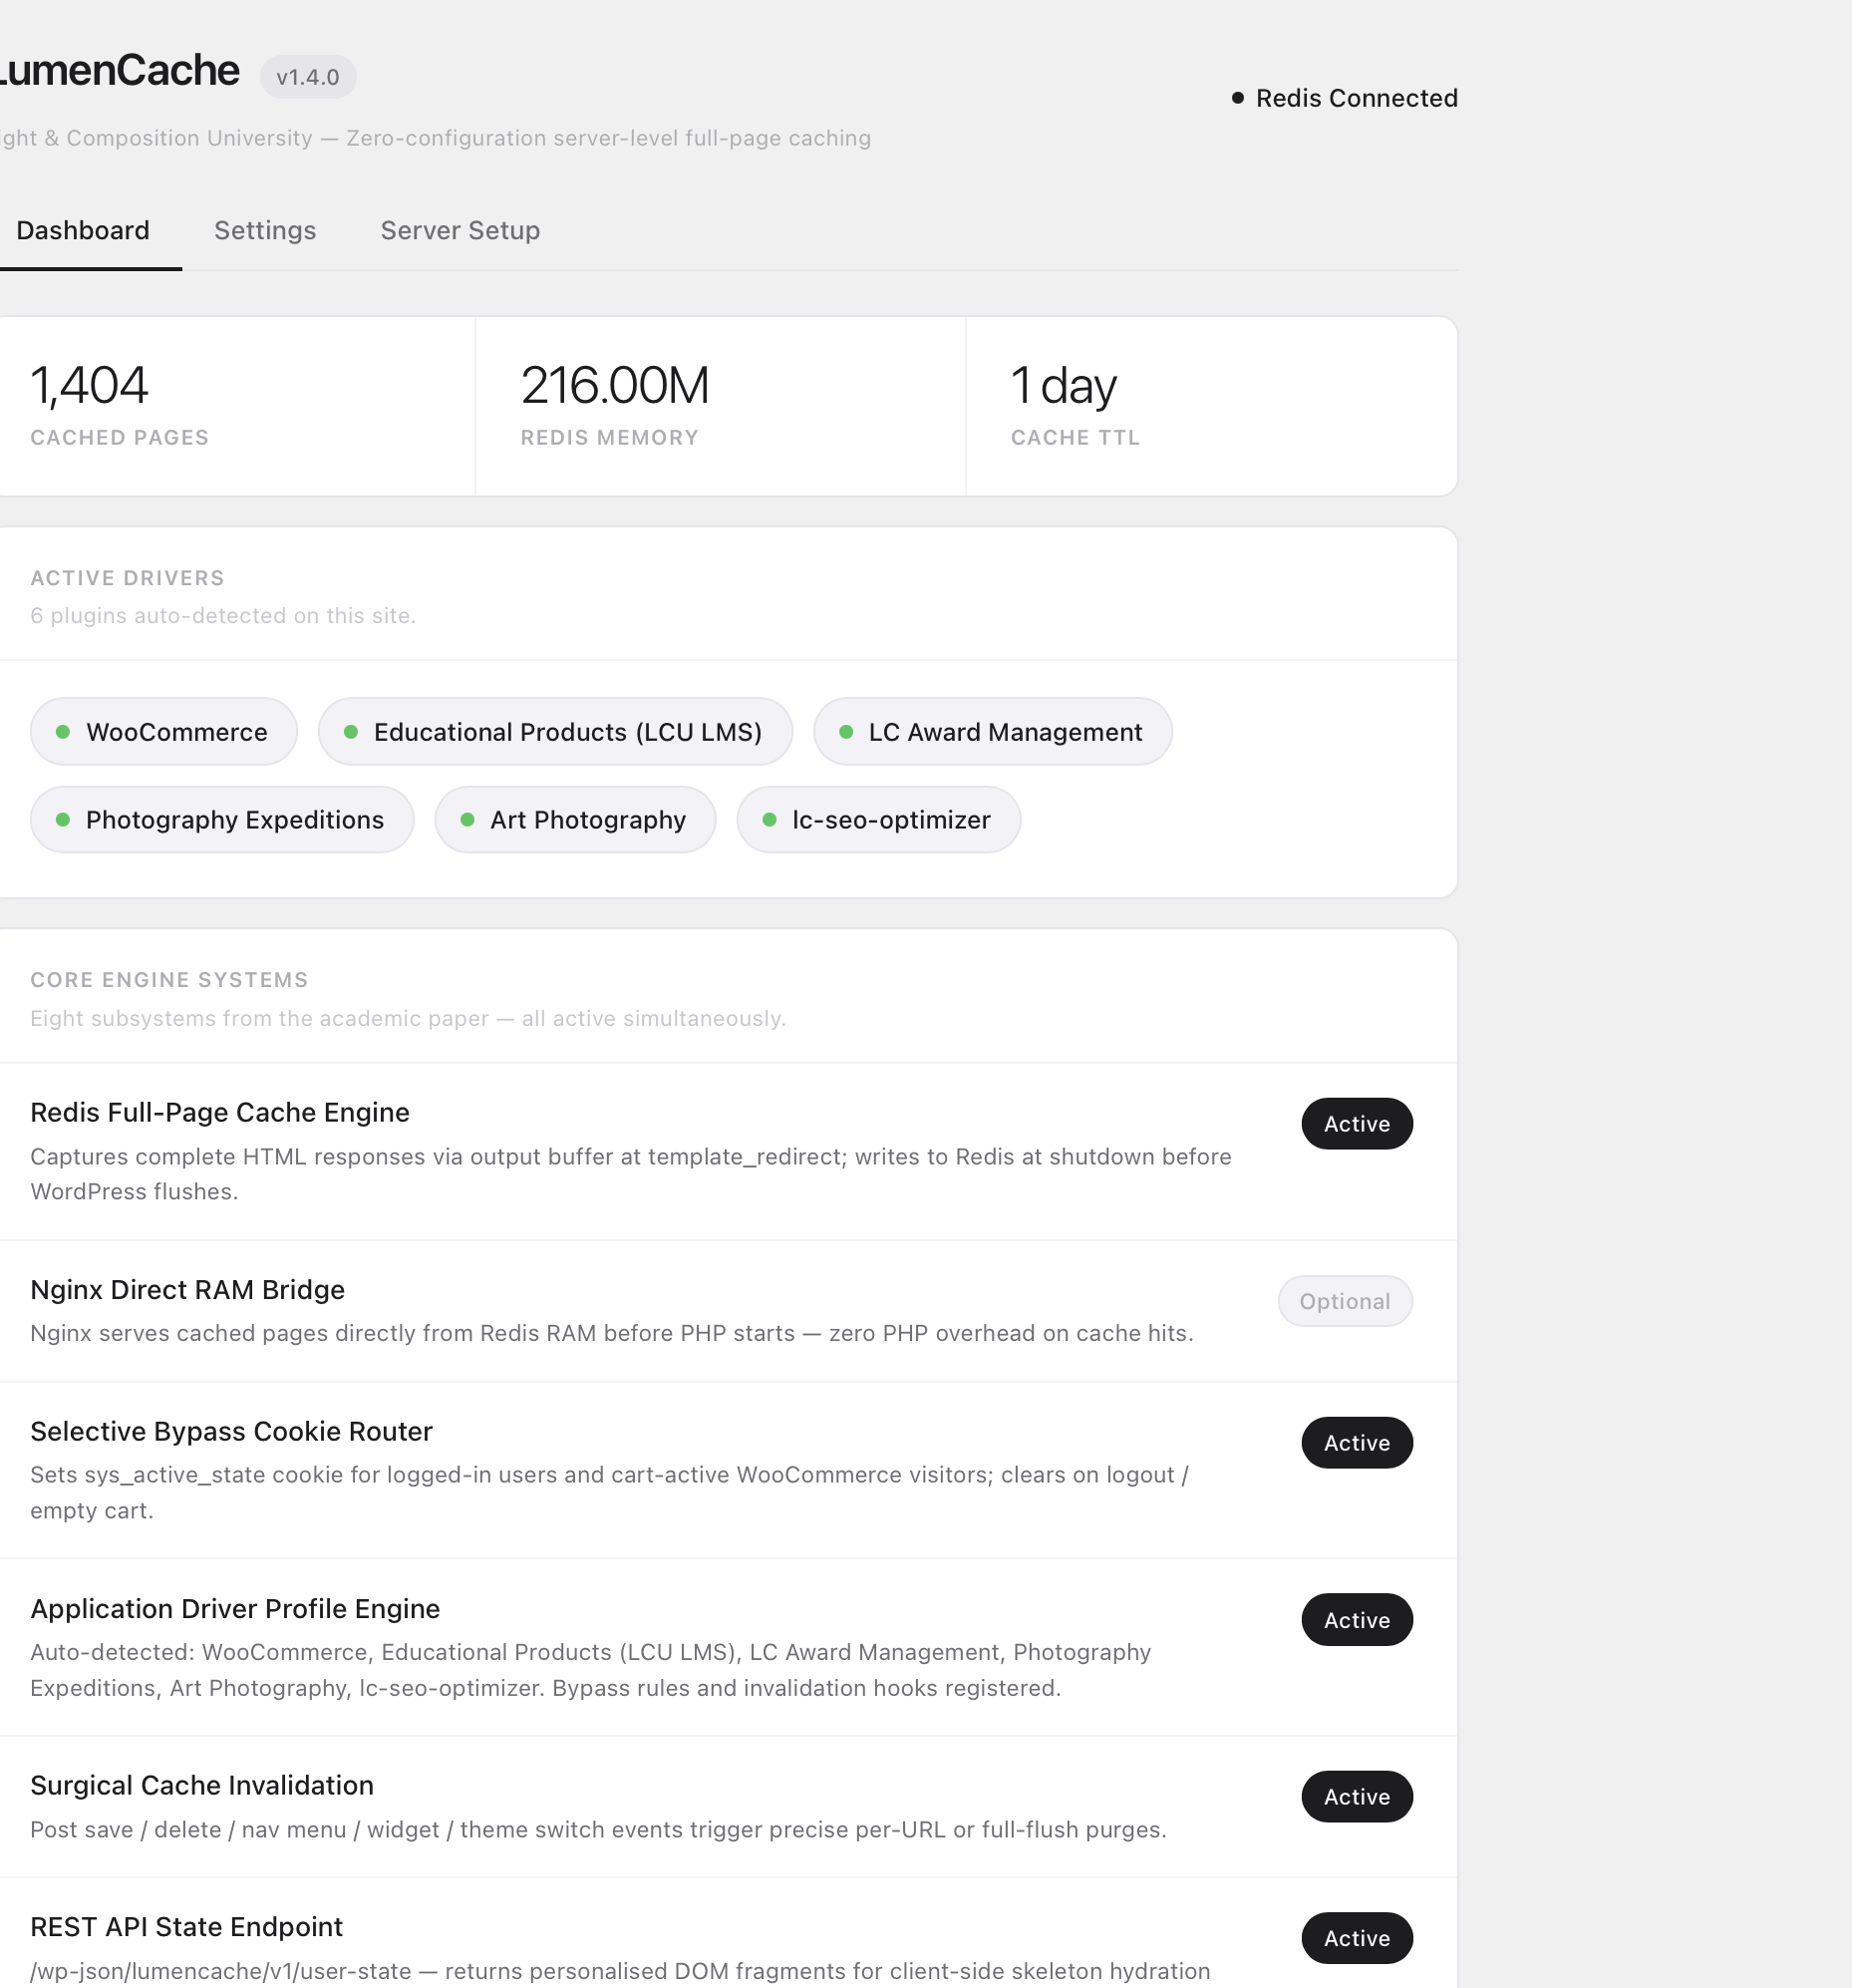
Task: Click Active badge for REST API State Endpoint
Action: 1357,1938
